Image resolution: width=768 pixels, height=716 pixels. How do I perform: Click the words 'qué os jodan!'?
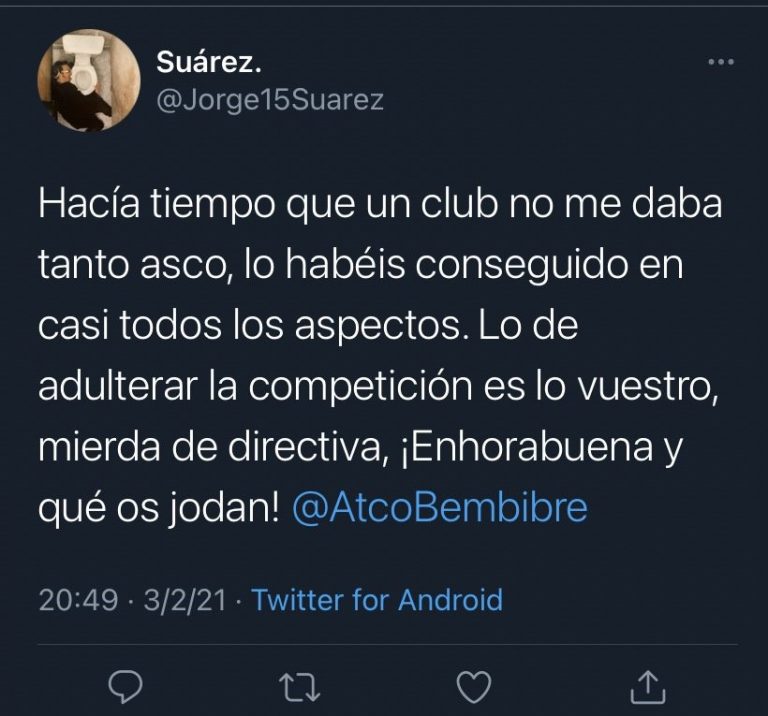pyautogui.click(x=159, y=508)
